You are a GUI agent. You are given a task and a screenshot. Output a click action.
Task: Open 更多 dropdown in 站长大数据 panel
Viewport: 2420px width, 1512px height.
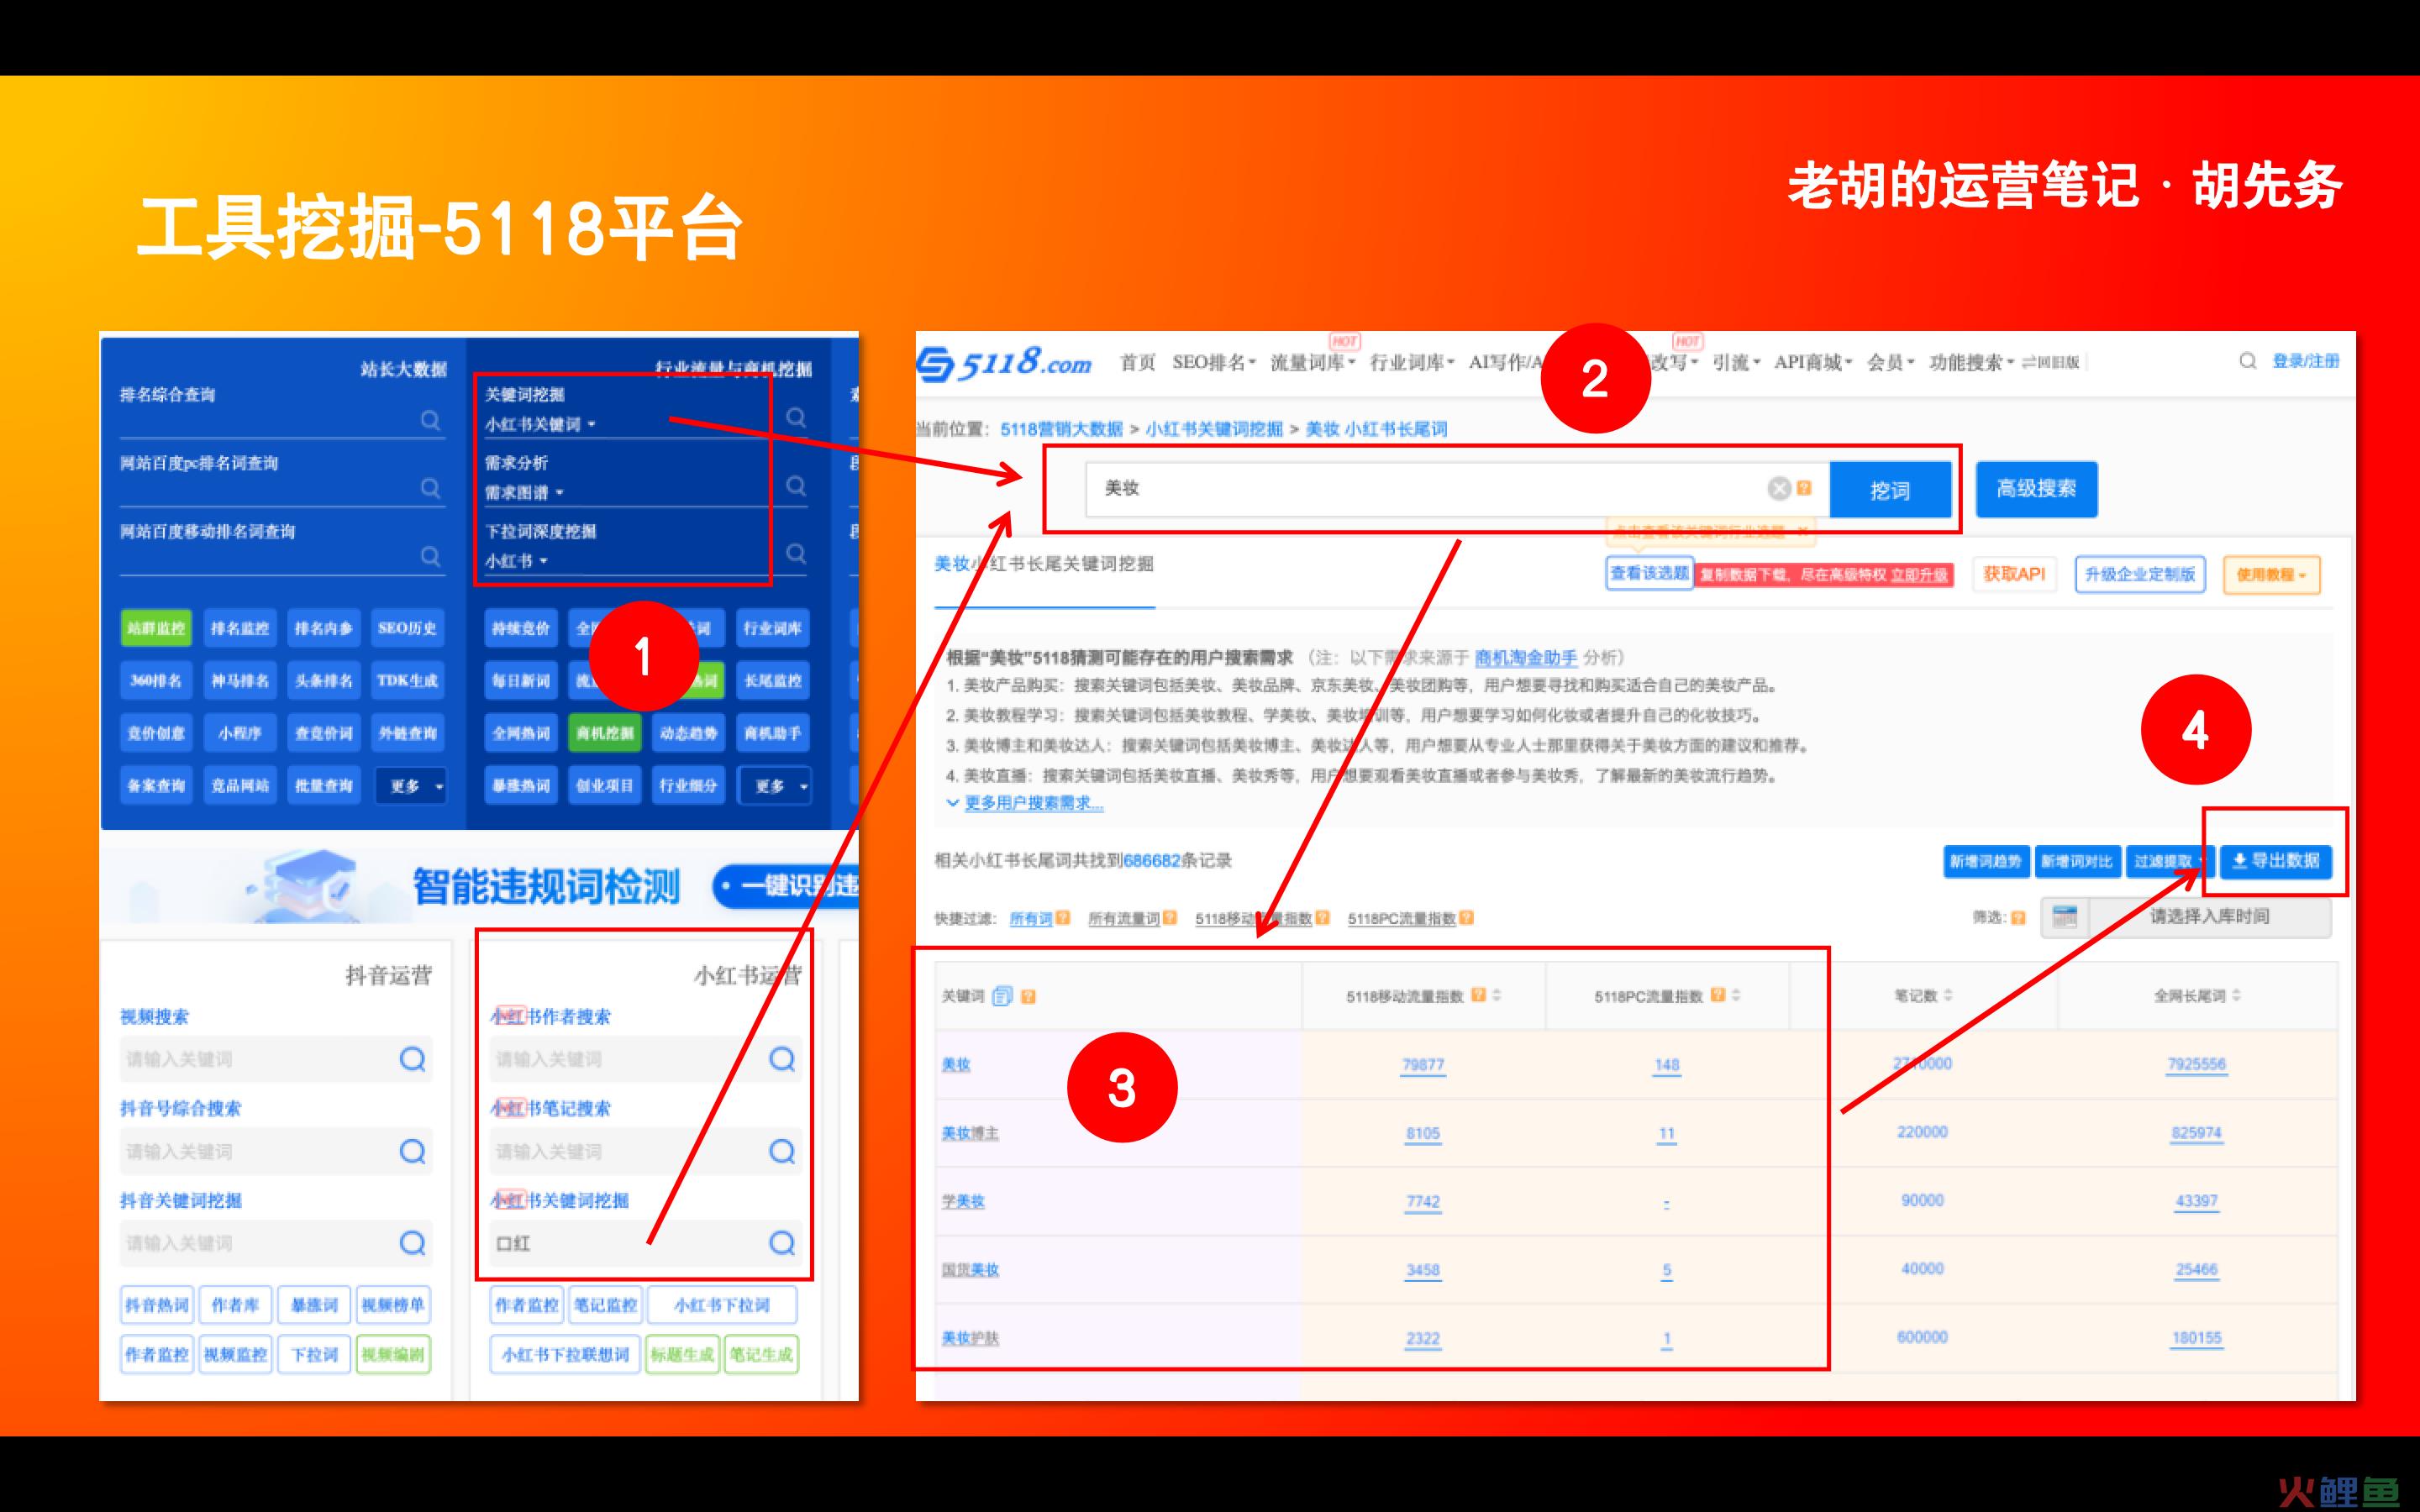pos(411,786)
